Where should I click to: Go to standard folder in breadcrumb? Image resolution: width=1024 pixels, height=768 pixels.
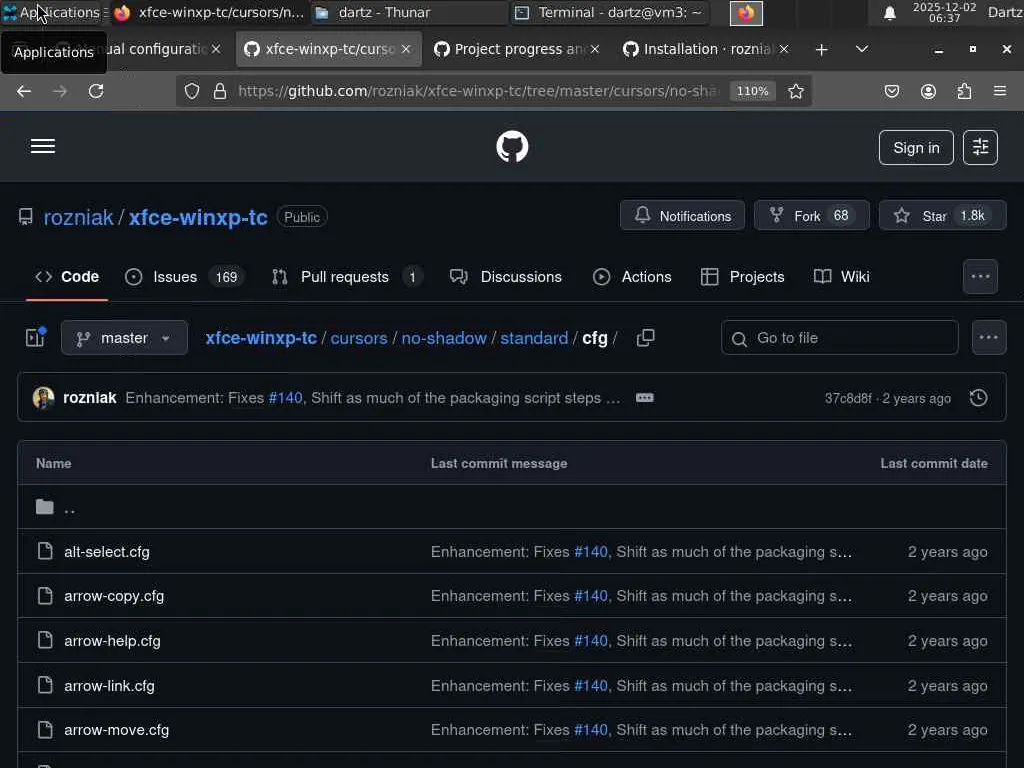click(534, 338)
